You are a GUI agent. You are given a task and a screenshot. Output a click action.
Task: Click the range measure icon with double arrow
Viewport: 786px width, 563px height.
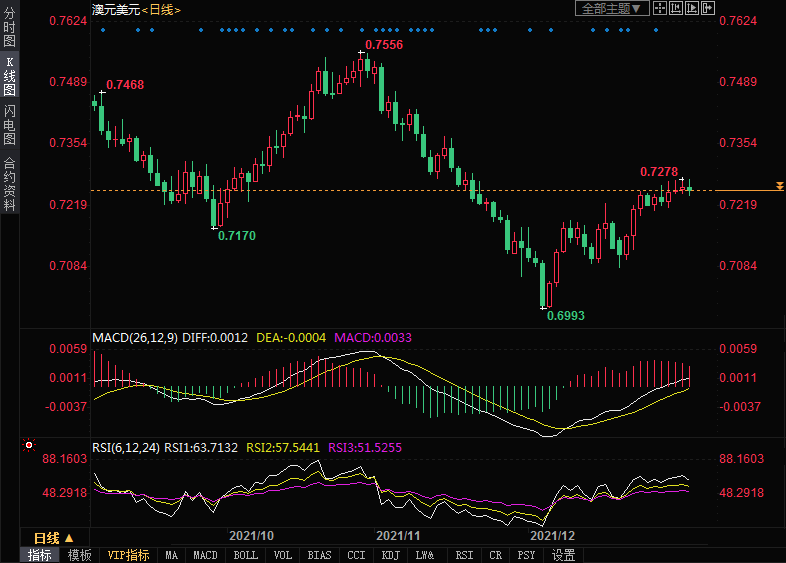tap(675, 8)
